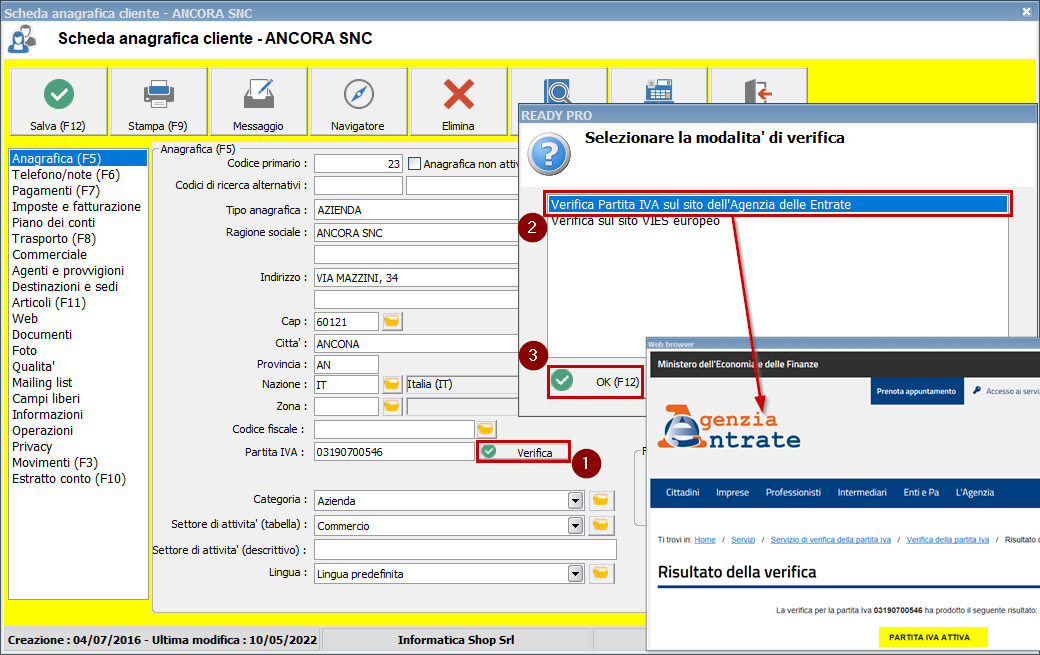Expand the Categoria dropdown arrow
Screen dimensions: 1040x655
point(576,501)
